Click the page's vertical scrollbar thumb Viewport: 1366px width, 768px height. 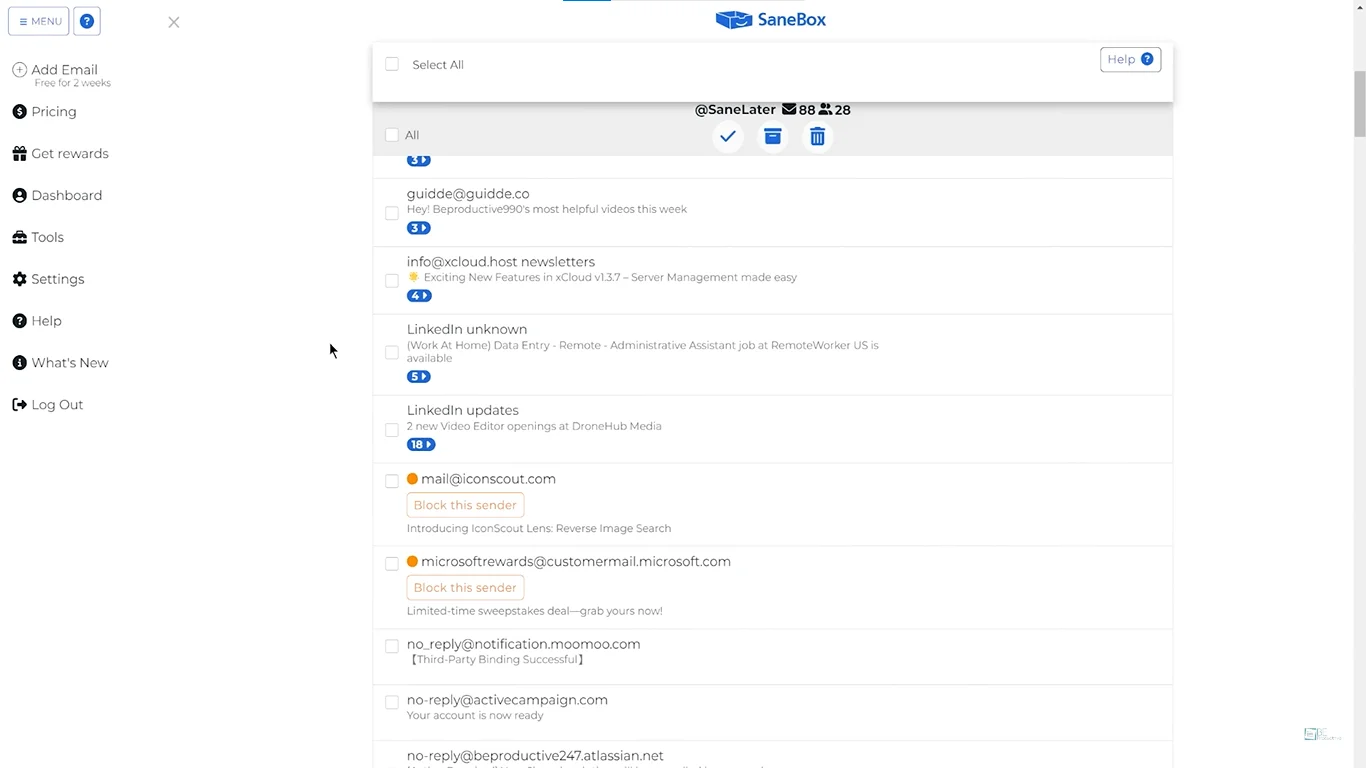click(1359, 104)
